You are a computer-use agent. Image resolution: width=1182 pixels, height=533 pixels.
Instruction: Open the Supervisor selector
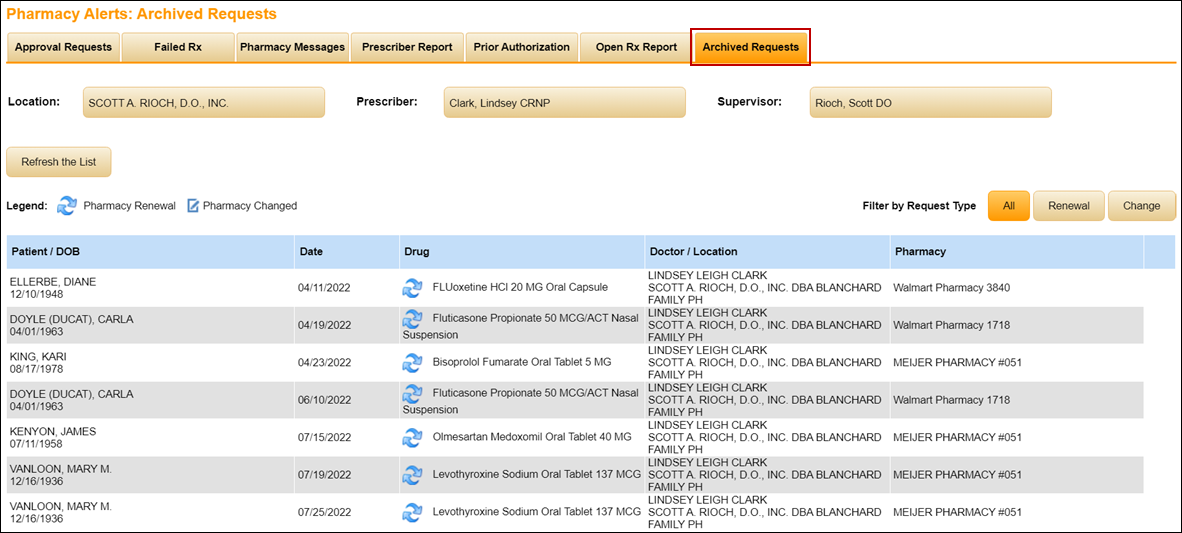point(930,103)
